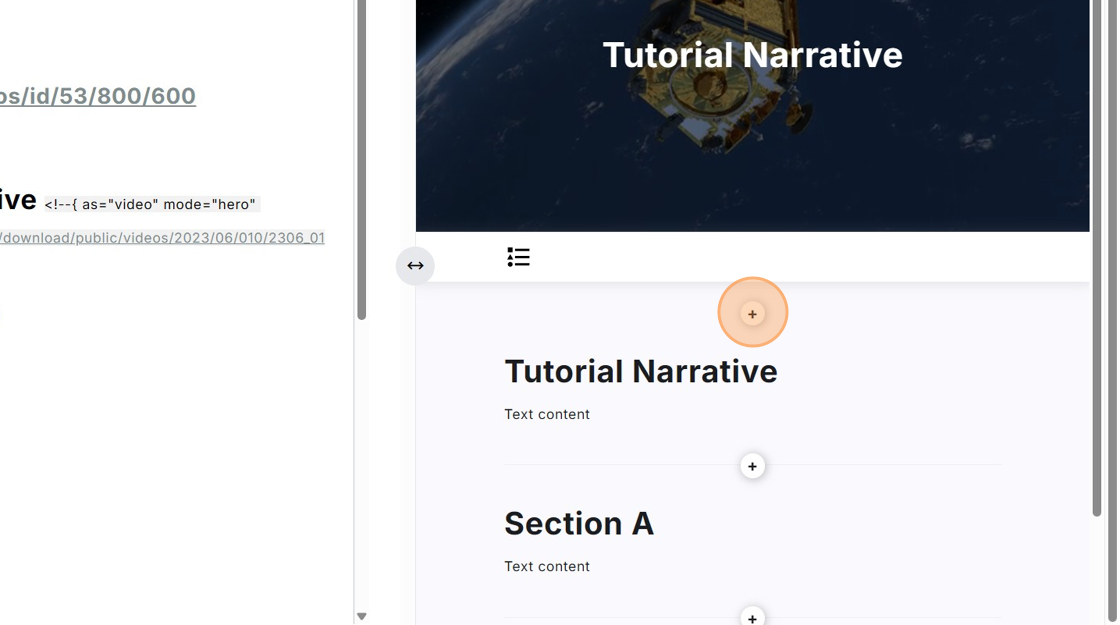
Task: Click the editor scrollbar down arrow
Action: click(361, 617)
